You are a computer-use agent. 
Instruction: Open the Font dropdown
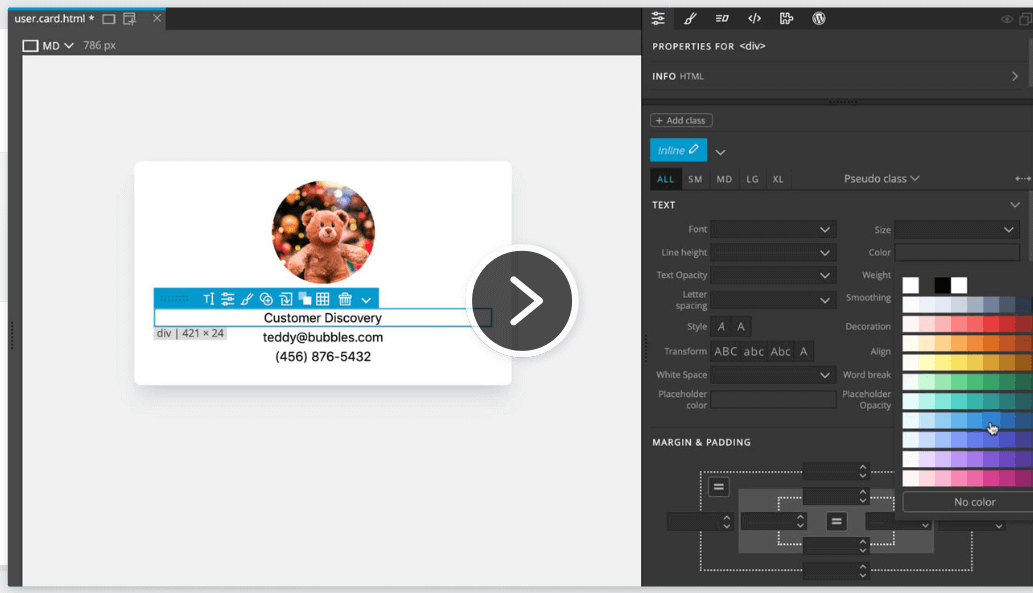tap(773, 229)
